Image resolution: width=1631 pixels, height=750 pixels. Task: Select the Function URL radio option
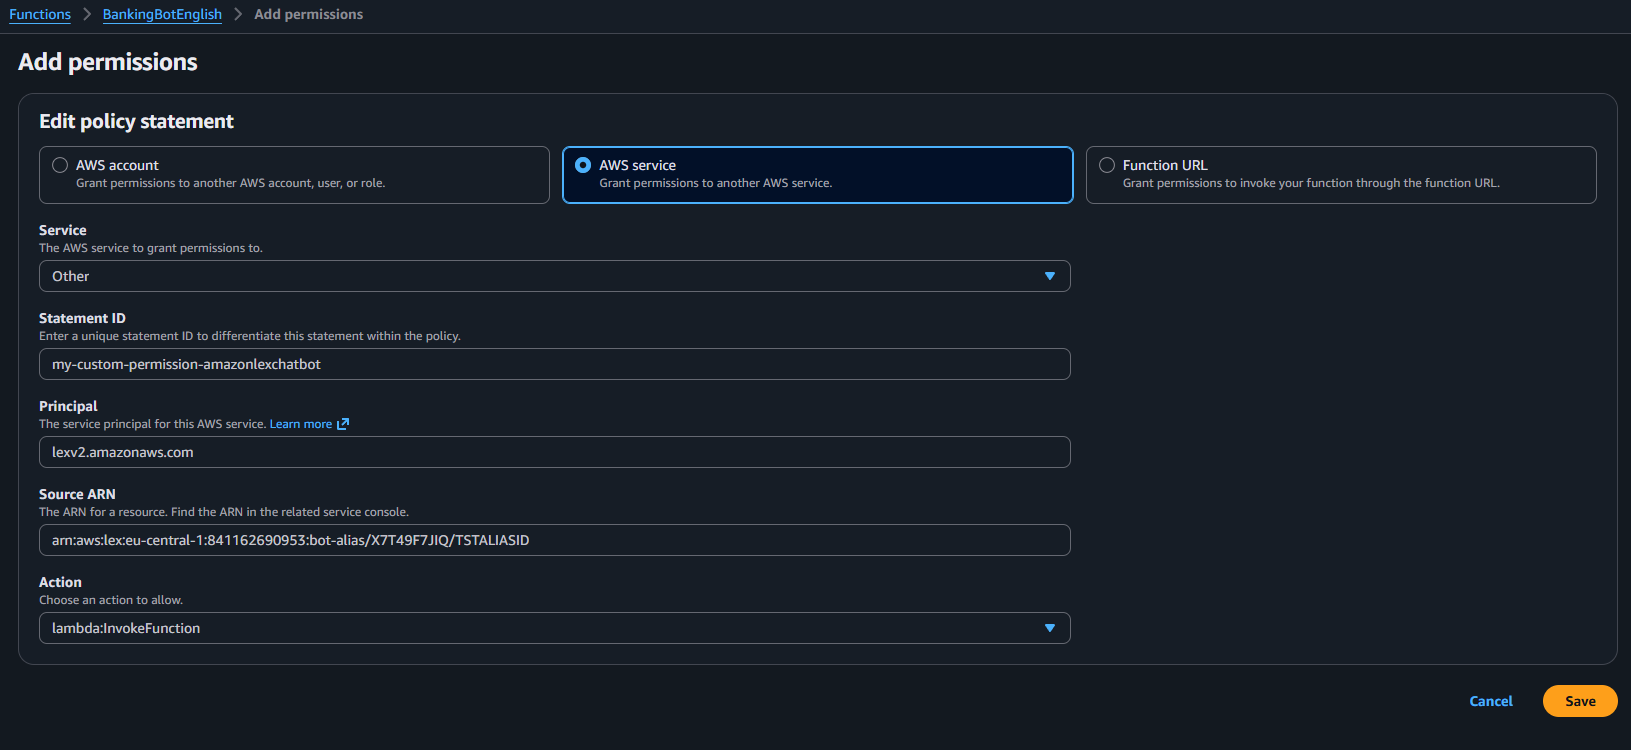(x=1107, y=165)
